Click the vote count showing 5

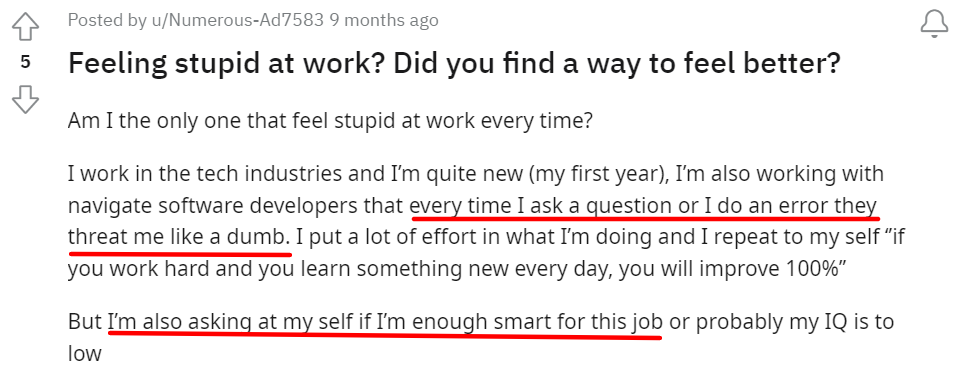point(26,62)
